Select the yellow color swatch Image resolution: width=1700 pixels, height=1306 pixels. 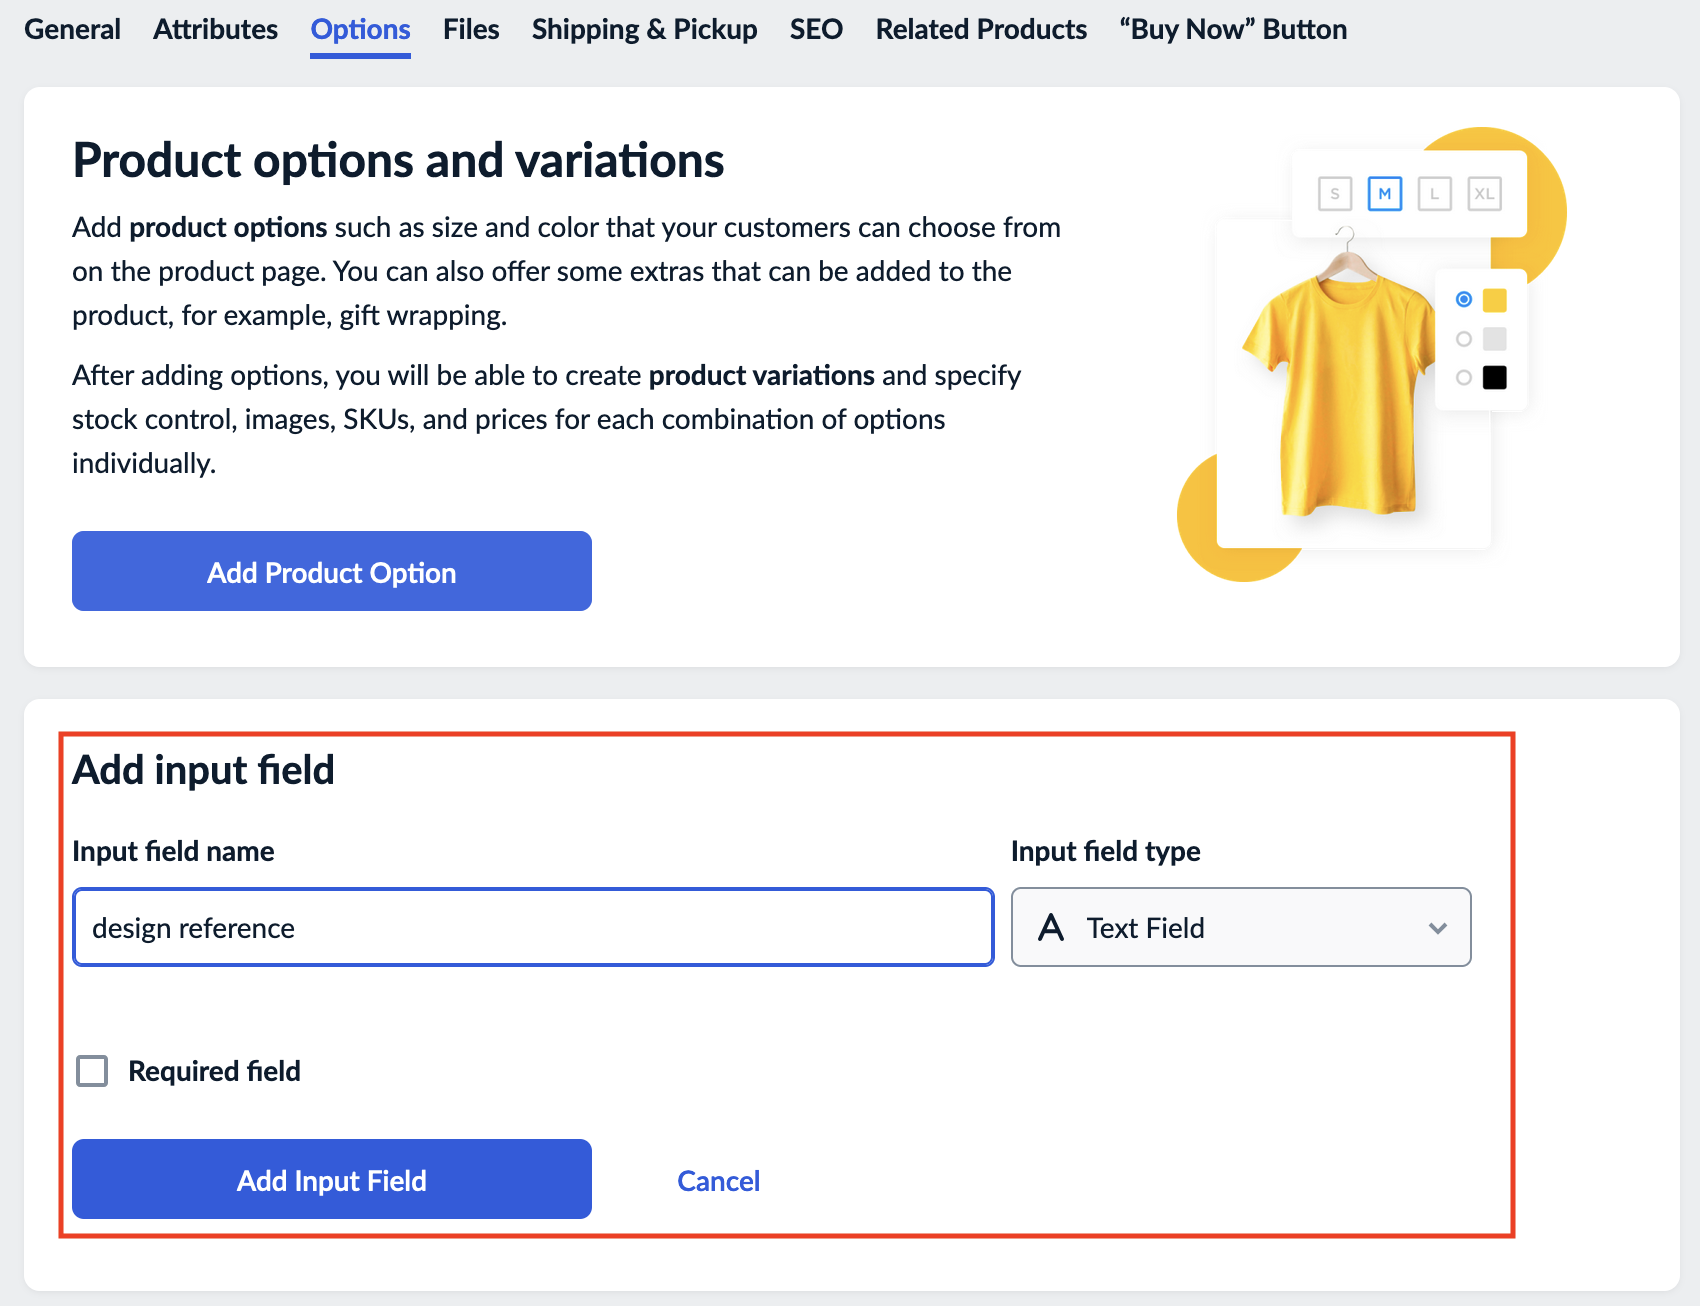1495,297
